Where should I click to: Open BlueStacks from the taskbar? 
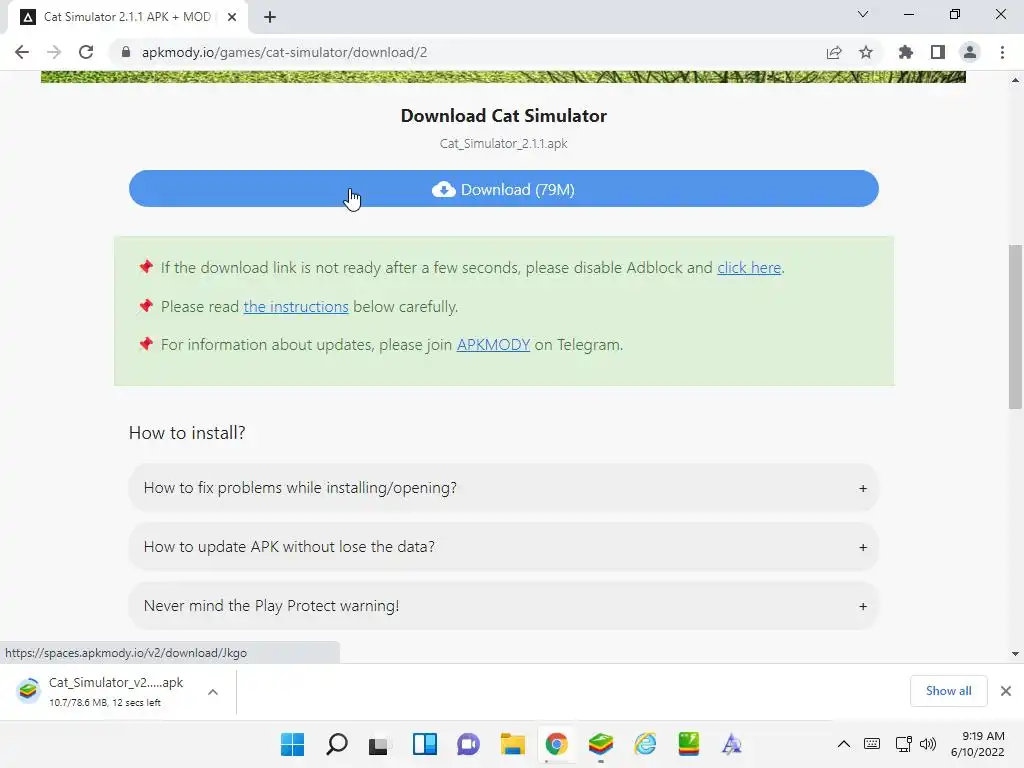pyautogui.click(x=601, y=744)
